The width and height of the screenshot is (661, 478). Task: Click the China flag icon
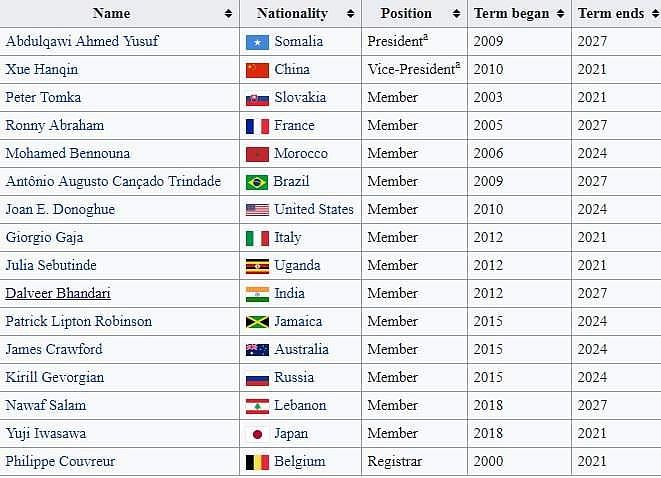(257, 70)
